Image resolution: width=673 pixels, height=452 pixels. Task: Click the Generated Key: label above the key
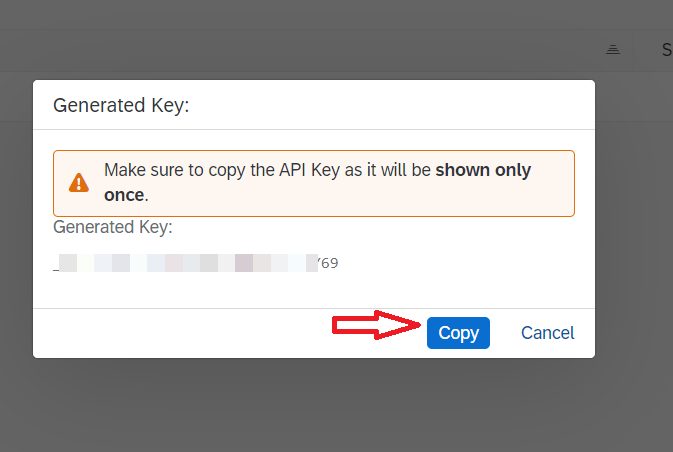pyautogui.click(x=112, y=227)
